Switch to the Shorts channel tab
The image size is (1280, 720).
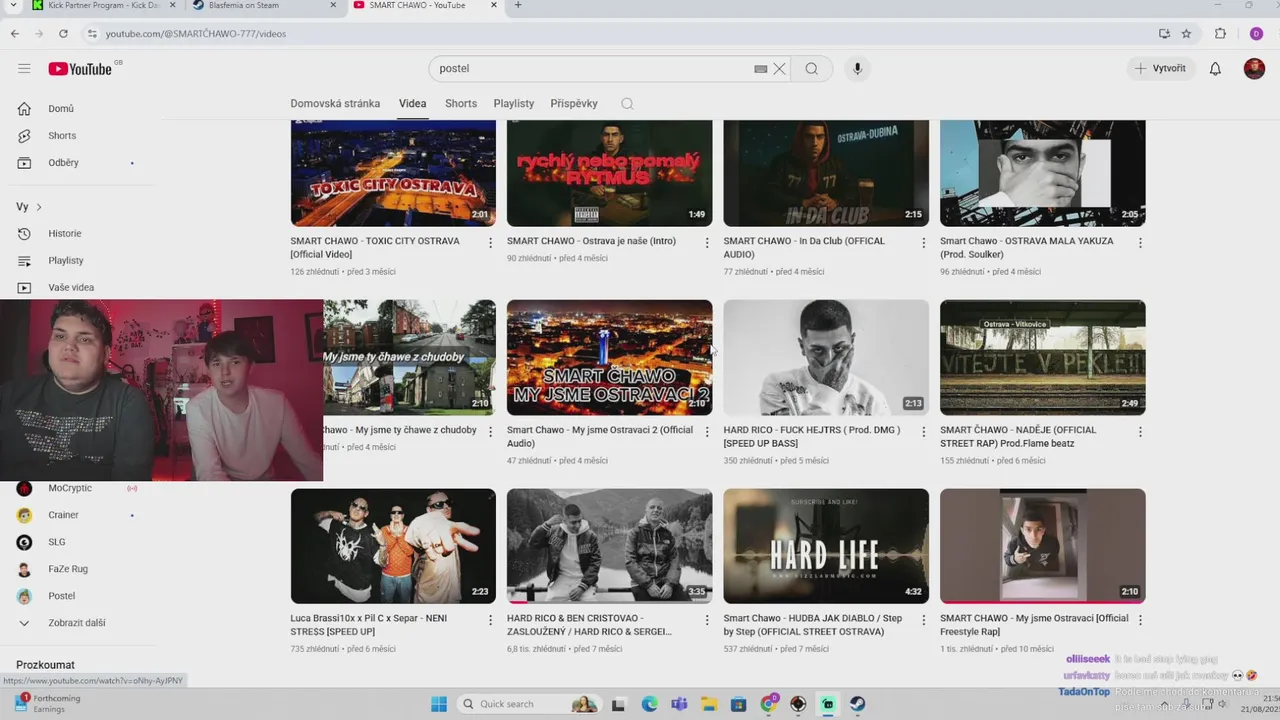(x=461, y=104)
